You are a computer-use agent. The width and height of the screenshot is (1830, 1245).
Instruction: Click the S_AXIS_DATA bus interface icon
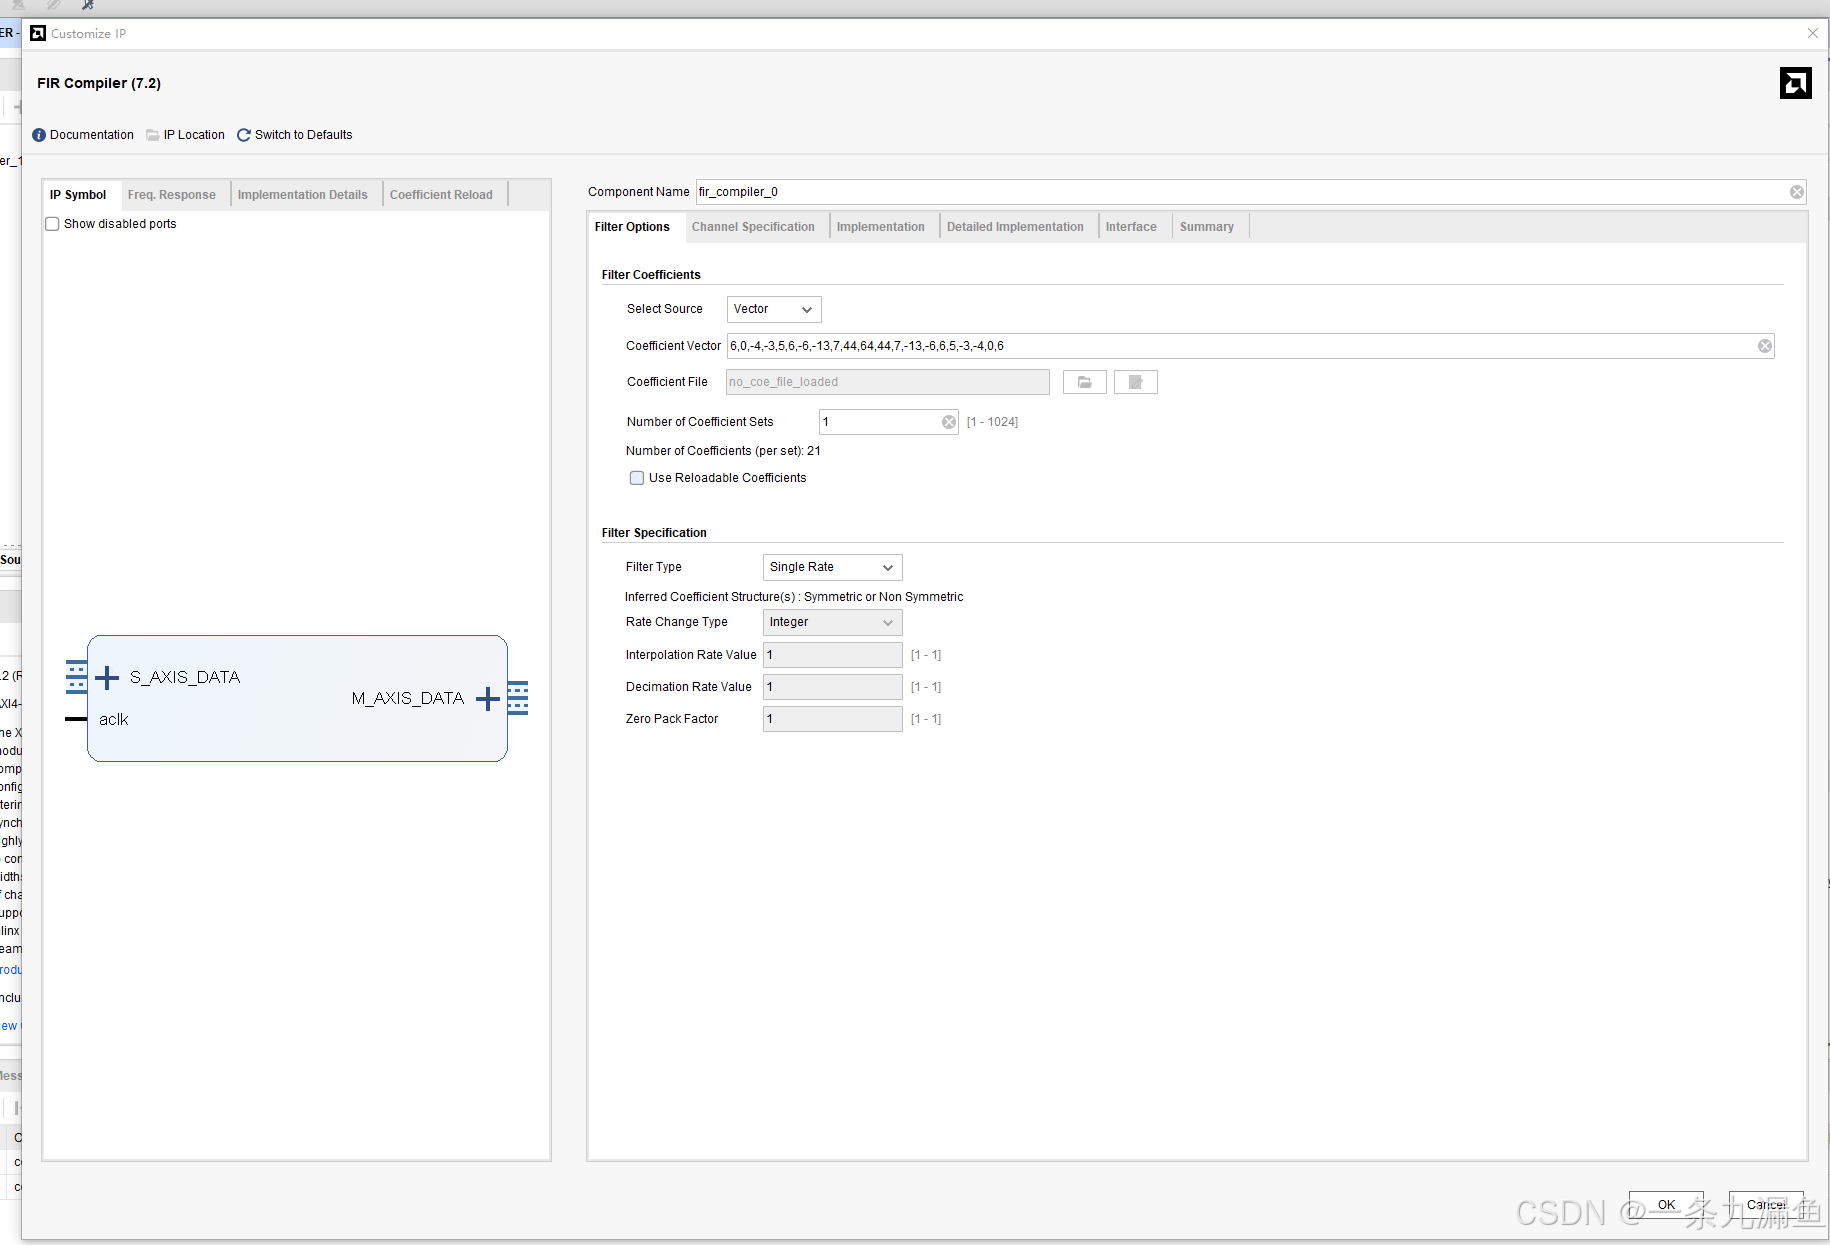point(76,677)
